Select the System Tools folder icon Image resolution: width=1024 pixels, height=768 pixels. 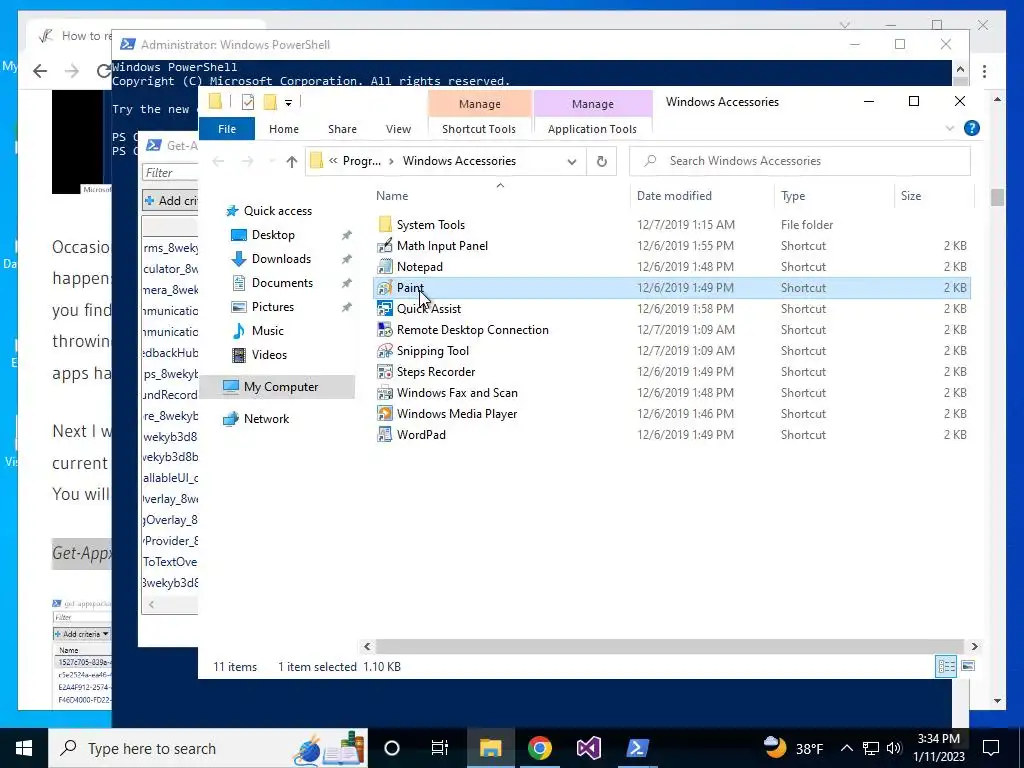[x=385, y=224]
